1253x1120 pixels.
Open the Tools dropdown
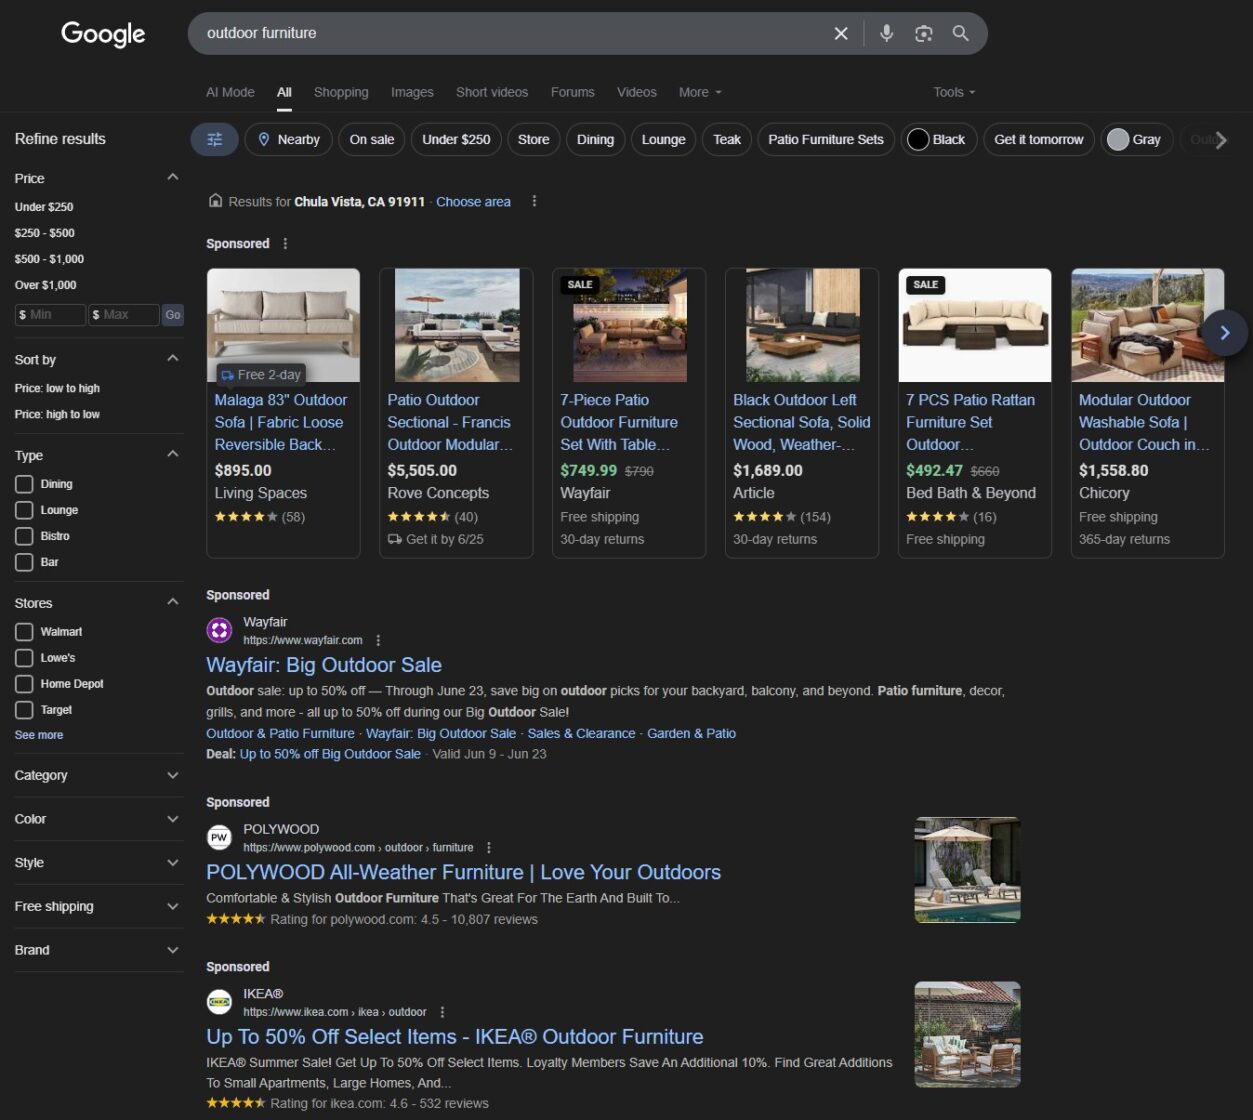pos(954,92)
